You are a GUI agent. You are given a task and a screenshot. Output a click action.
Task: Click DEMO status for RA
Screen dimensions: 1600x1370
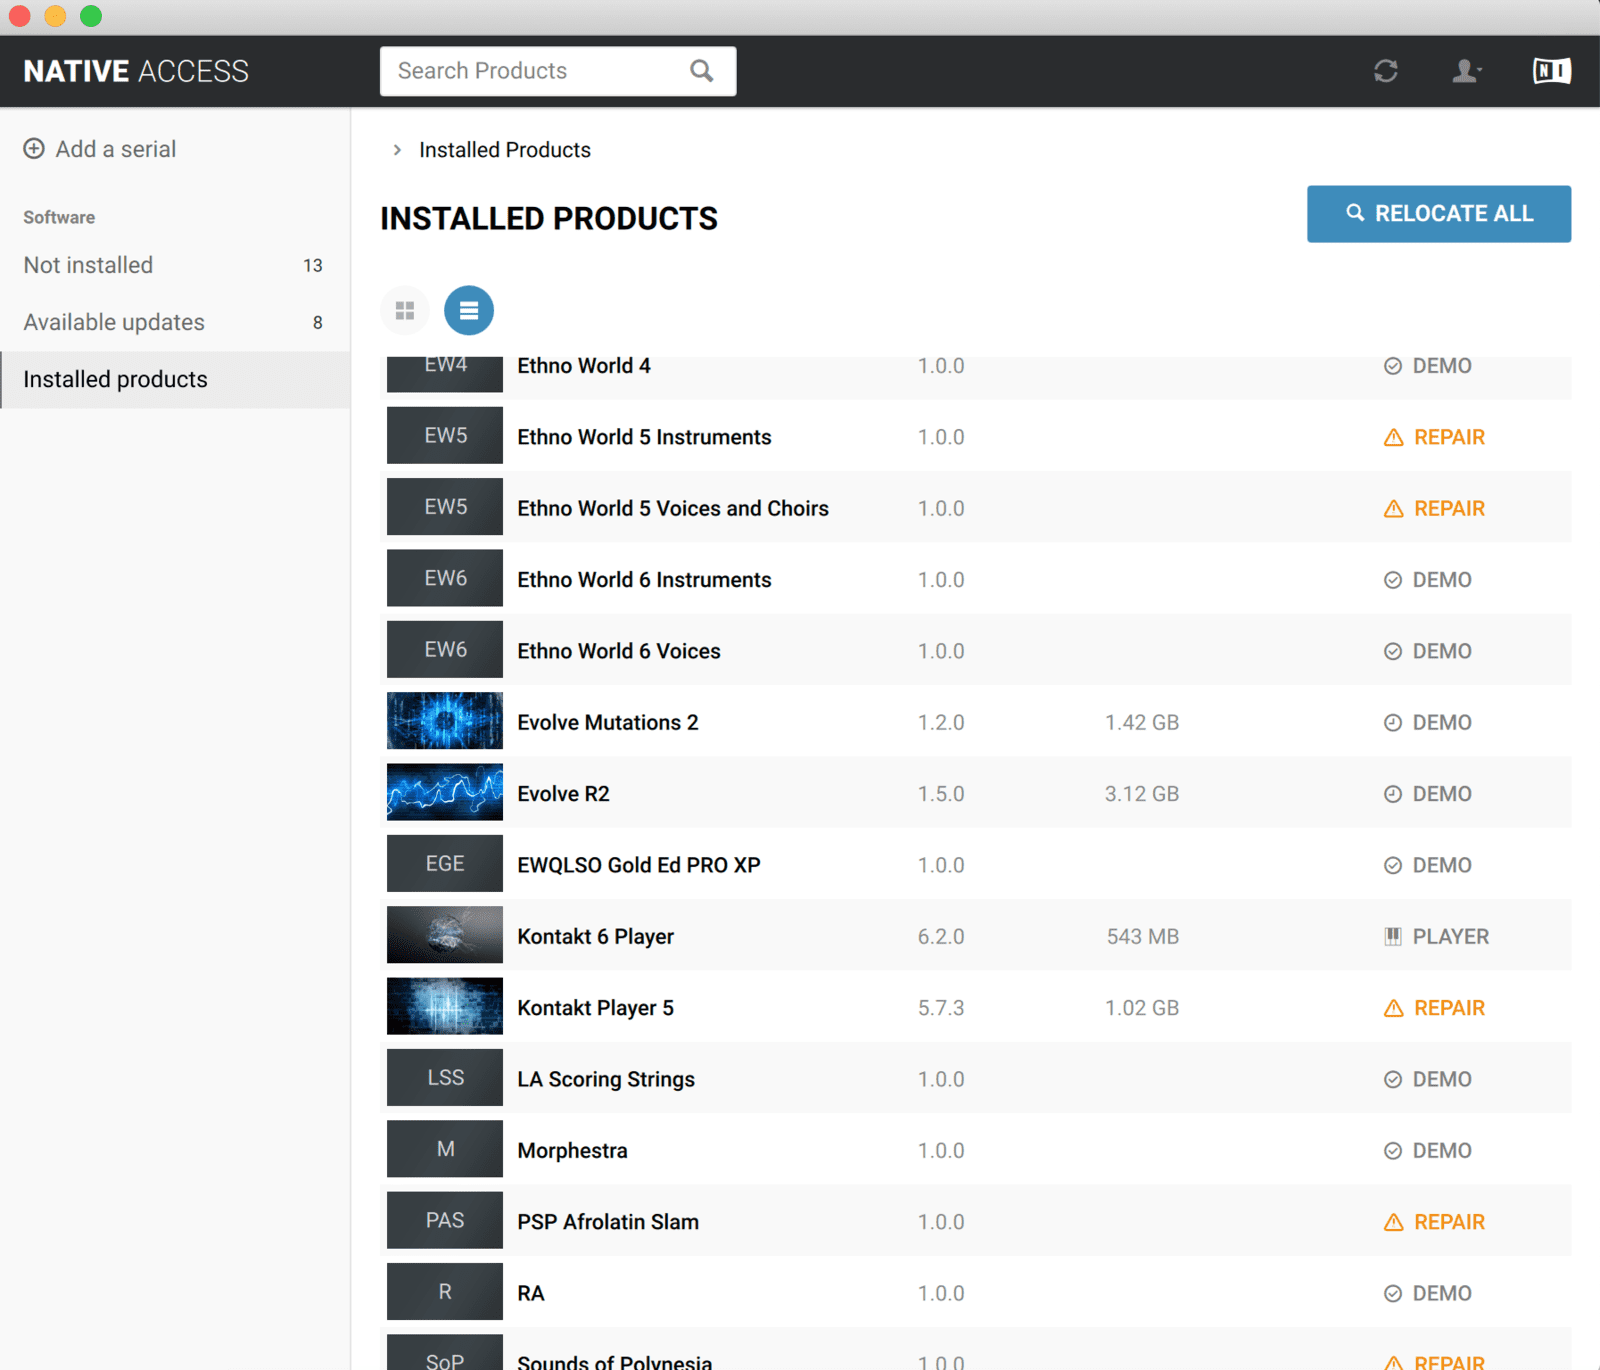(1428, 1293)
